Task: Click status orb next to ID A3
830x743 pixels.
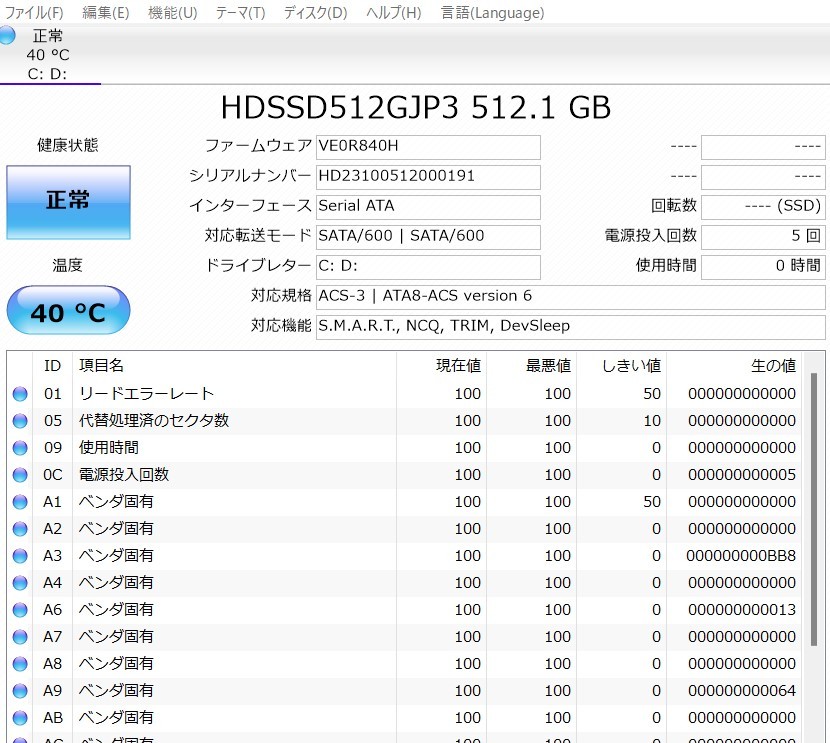Action: point(20,556)
